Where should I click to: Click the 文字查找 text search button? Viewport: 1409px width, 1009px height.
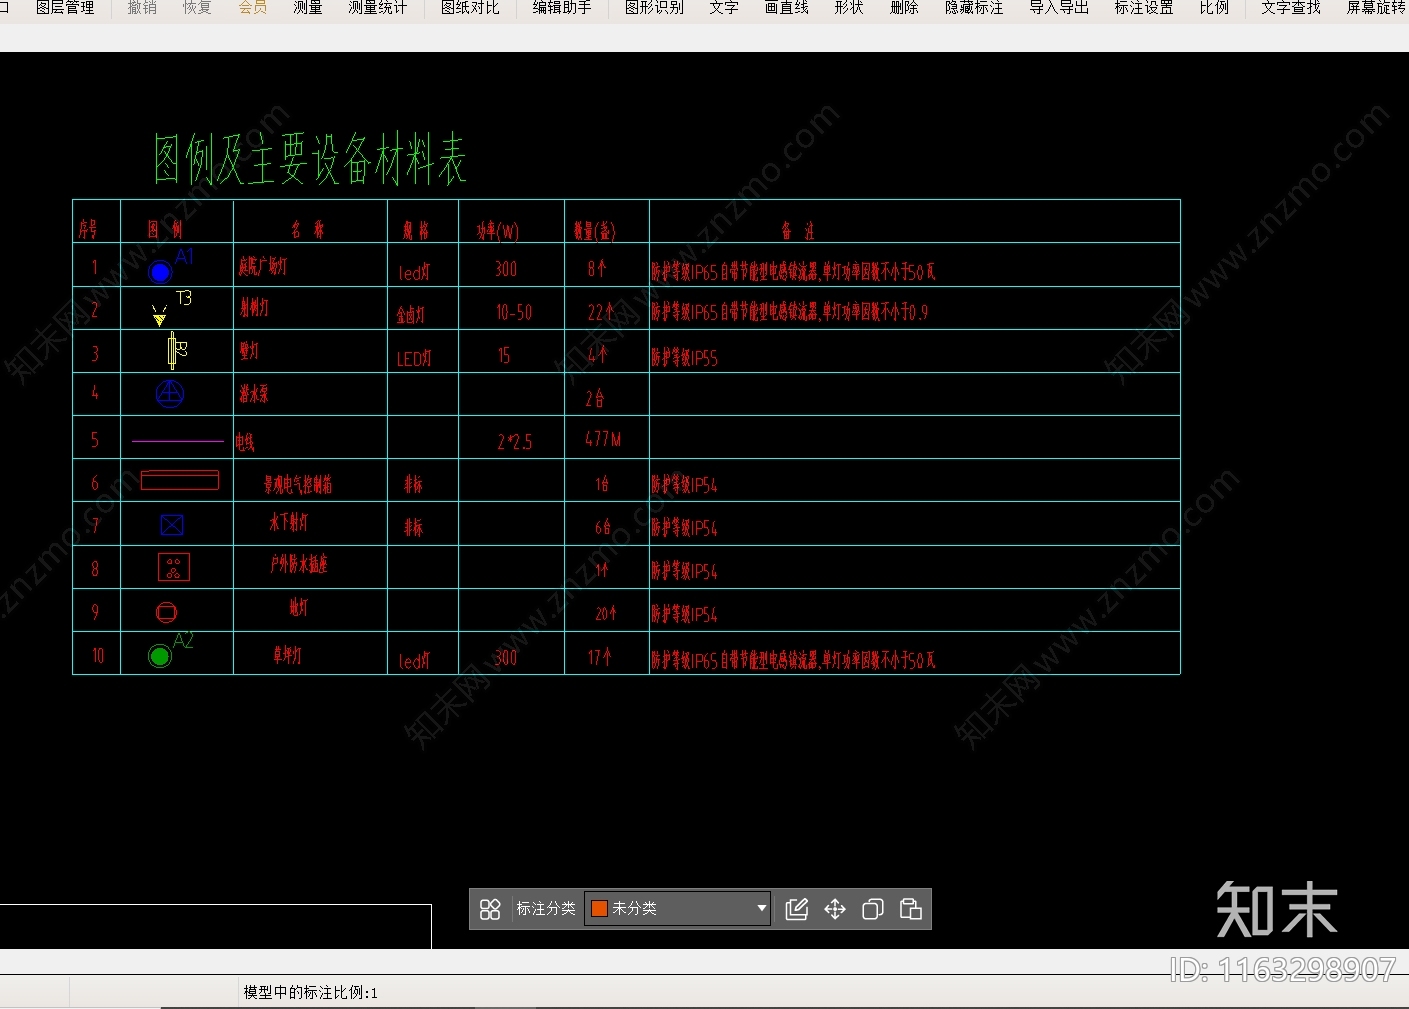[1291, 8]
